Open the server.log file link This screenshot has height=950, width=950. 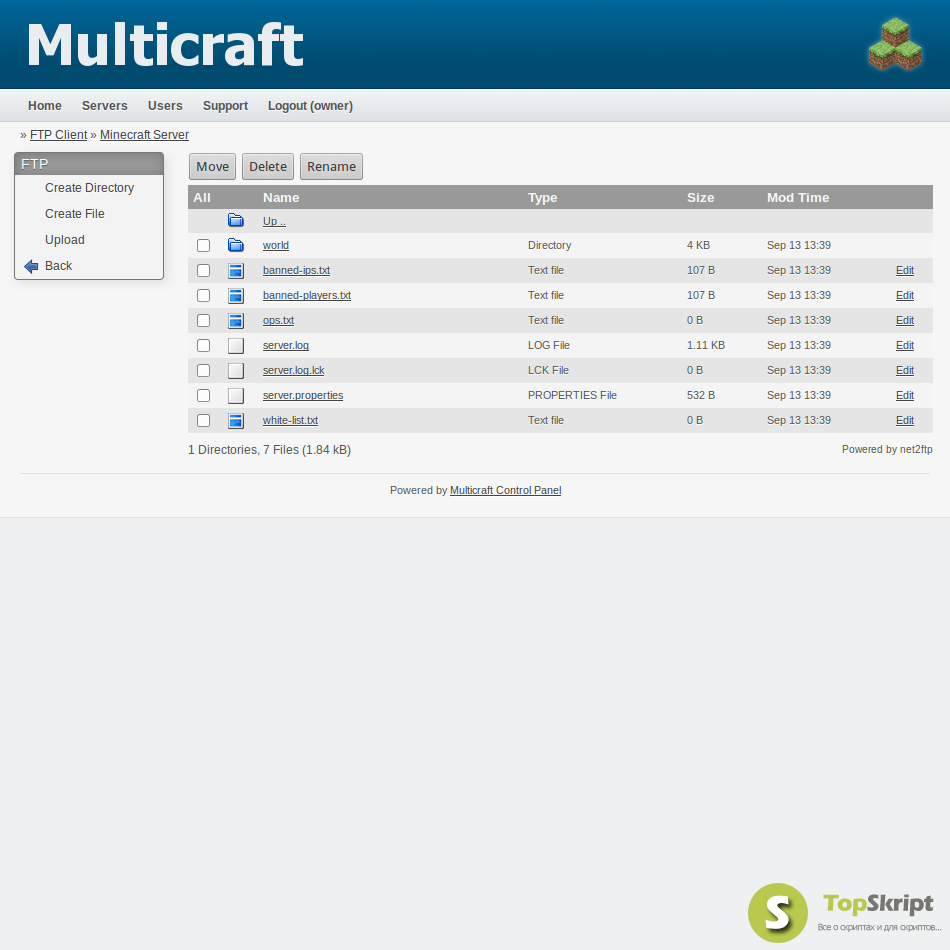click(x=286, y=345)
